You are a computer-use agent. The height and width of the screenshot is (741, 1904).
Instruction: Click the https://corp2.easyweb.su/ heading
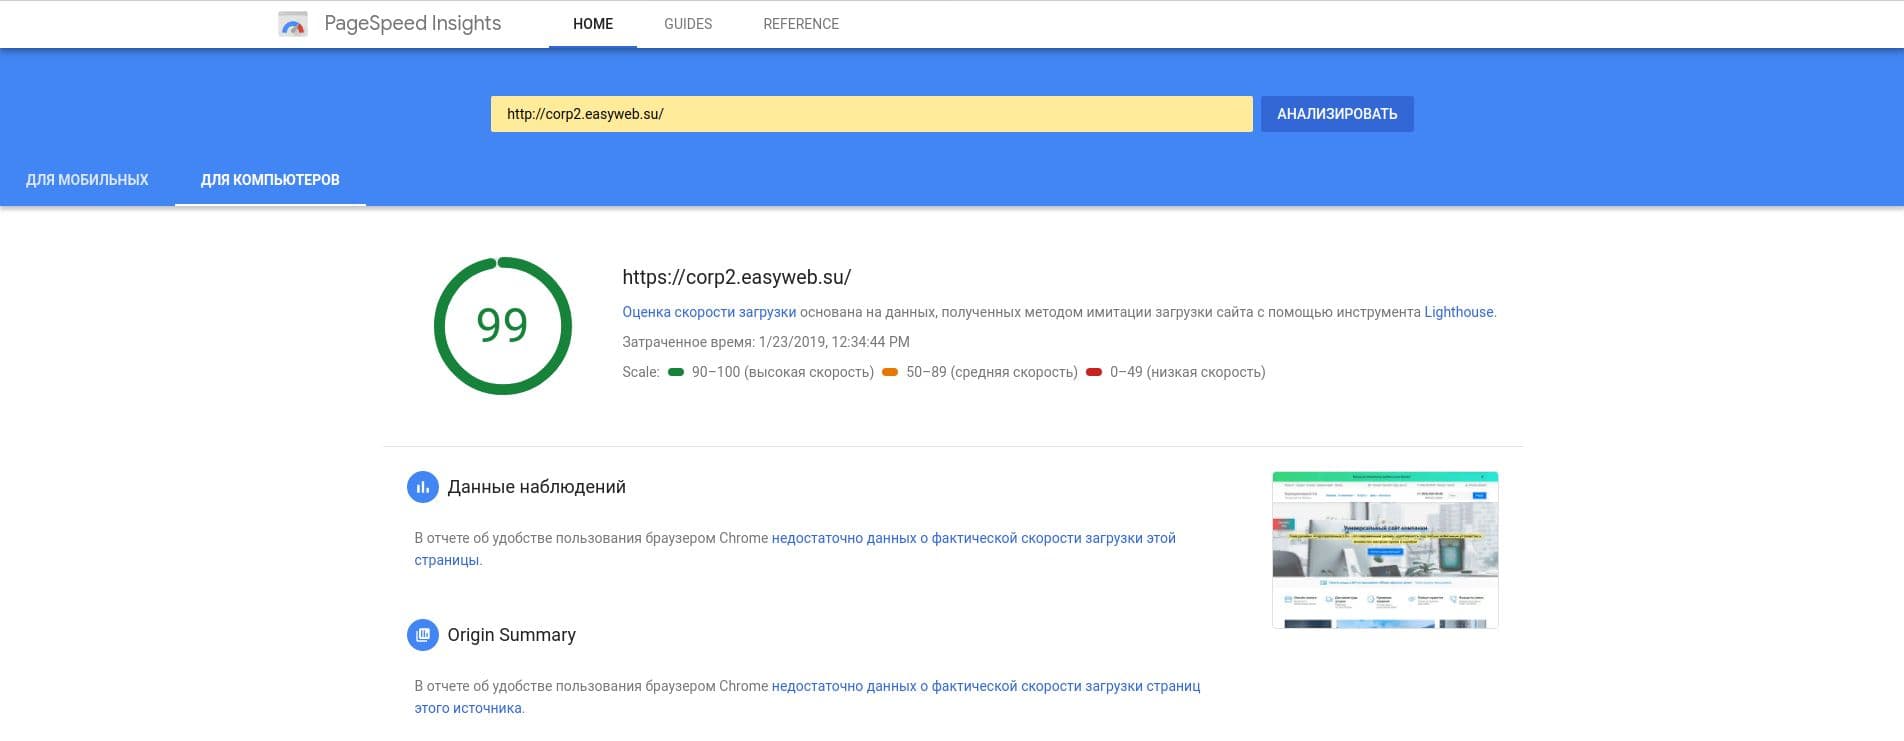pyautogui.click(x=736, y=277)
